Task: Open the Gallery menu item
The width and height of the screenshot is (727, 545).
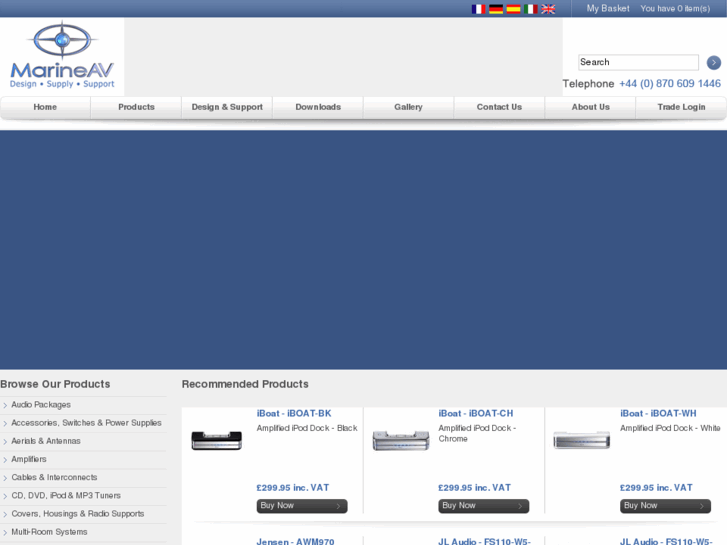Action: point(408,107)
